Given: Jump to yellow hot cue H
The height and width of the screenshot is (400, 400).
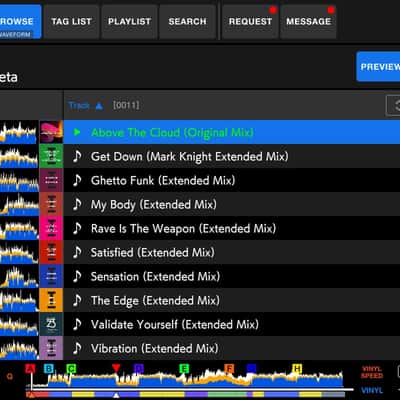Looking at the screenshot, I should [x=297, y=369].
